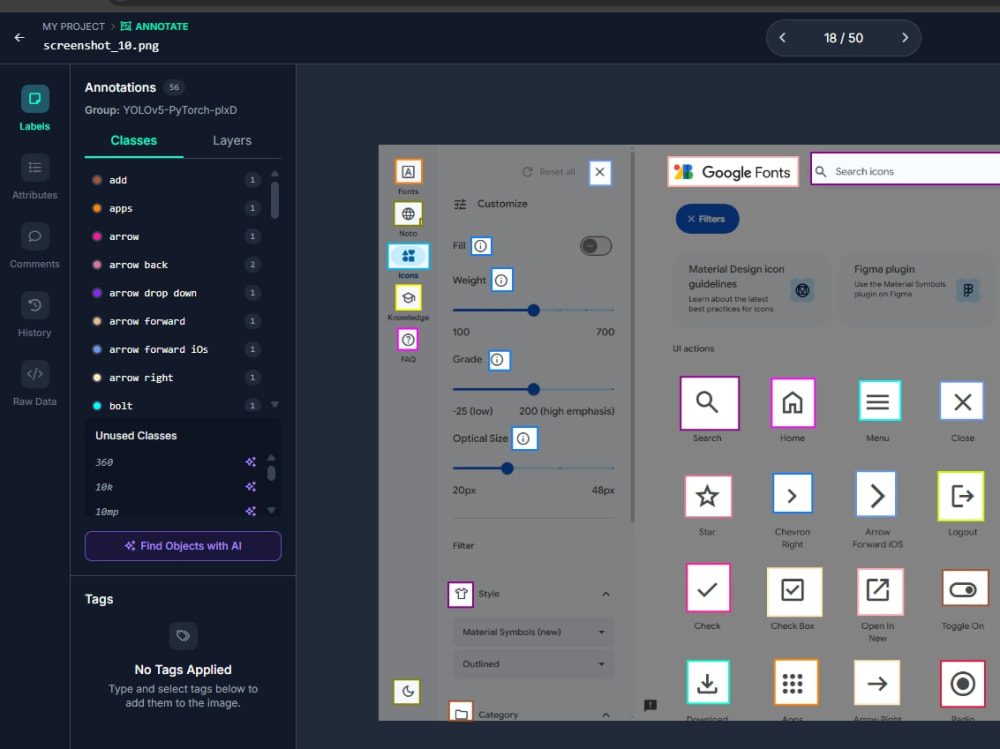Click the Noto globe icon in the image
This screenshot has width=1000, height=749.
(408, 214)
